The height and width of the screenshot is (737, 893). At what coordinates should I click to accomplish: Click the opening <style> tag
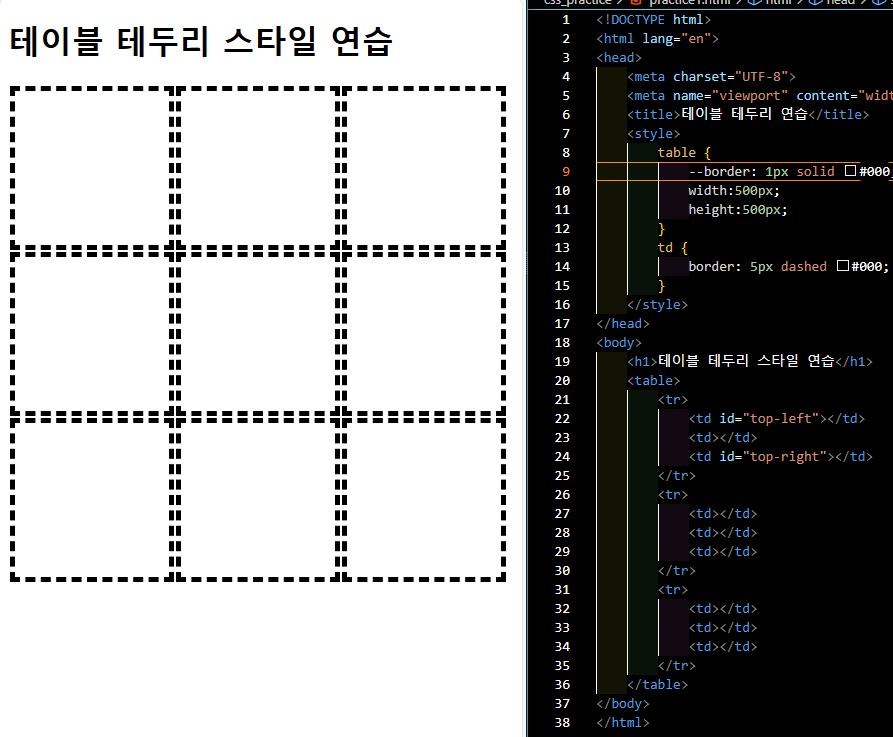point(653,133)
